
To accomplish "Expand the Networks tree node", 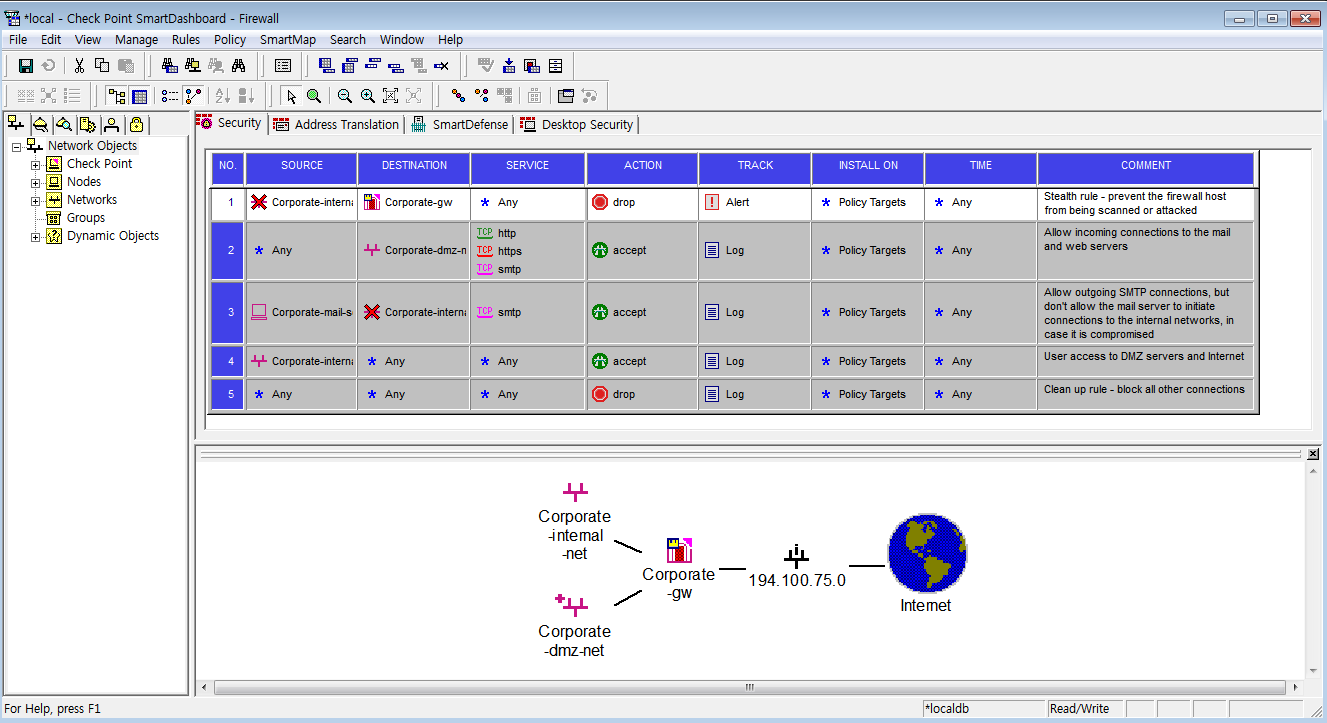I will coord(36,201).
